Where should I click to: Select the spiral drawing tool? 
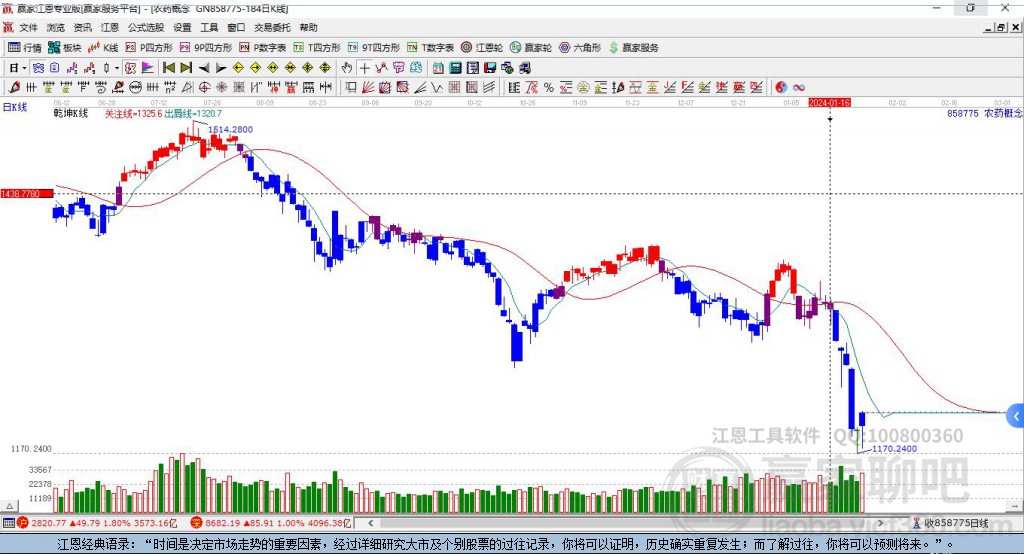pos(101,87)
